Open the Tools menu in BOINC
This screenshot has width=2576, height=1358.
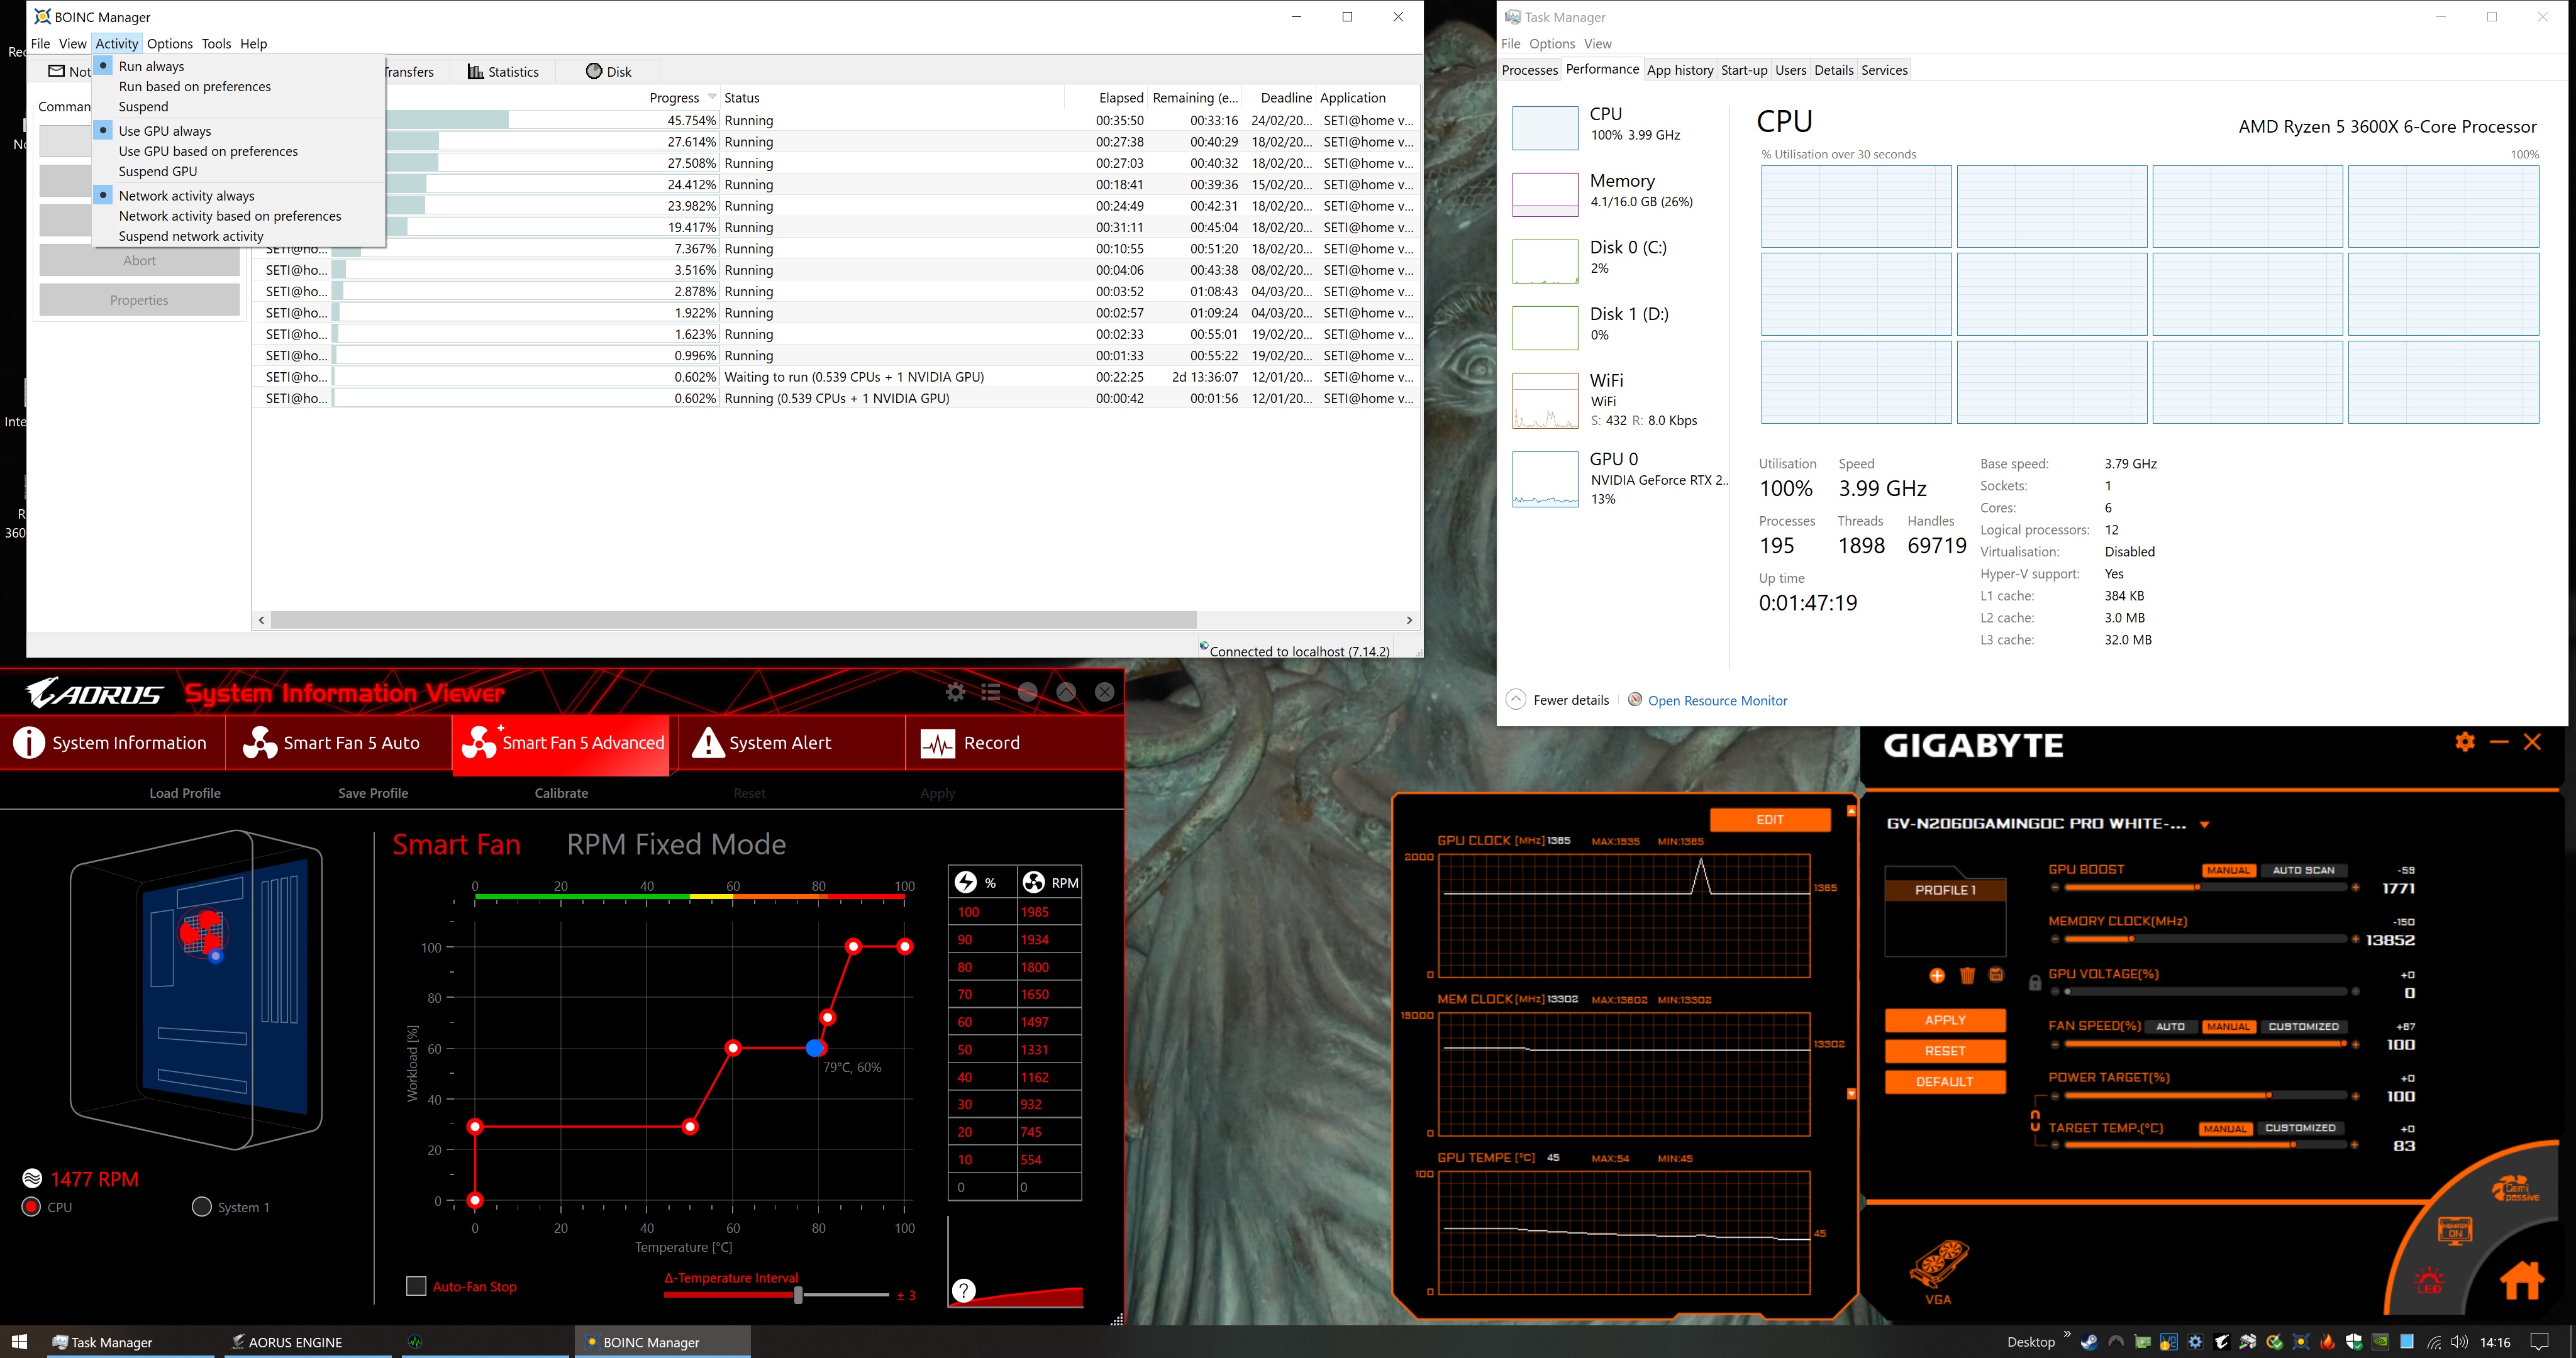pyautogui.click(x=216, y=44)
